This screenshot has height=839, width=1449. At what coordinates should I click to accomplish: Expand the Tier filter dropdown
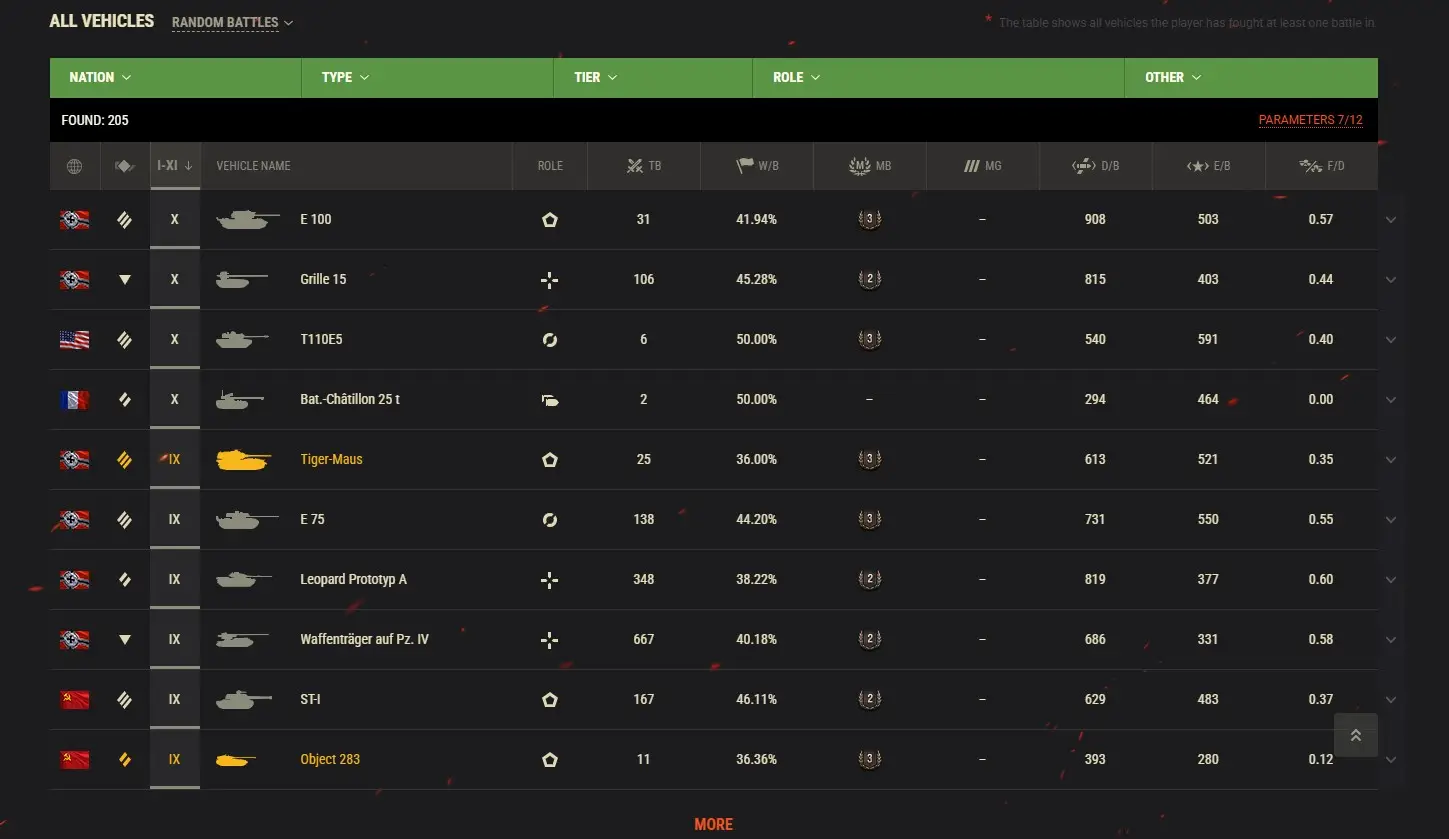(x=596, y=77)
